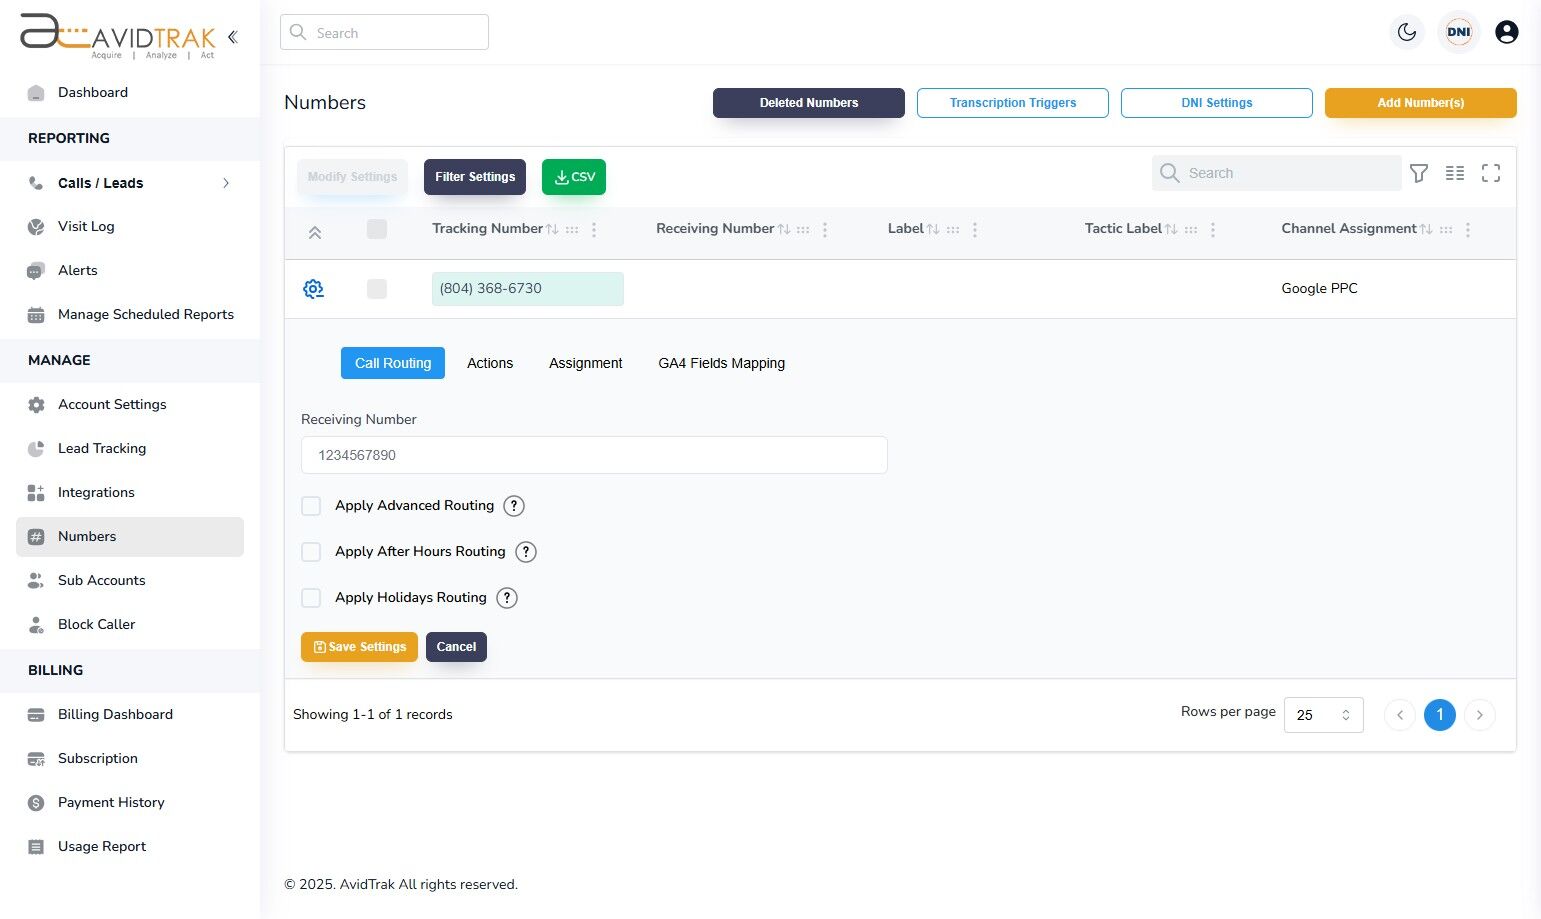Toggle dark mode with the moon icon
Viewport: 1541px width, 919px height.
(x=1407, y=32)
